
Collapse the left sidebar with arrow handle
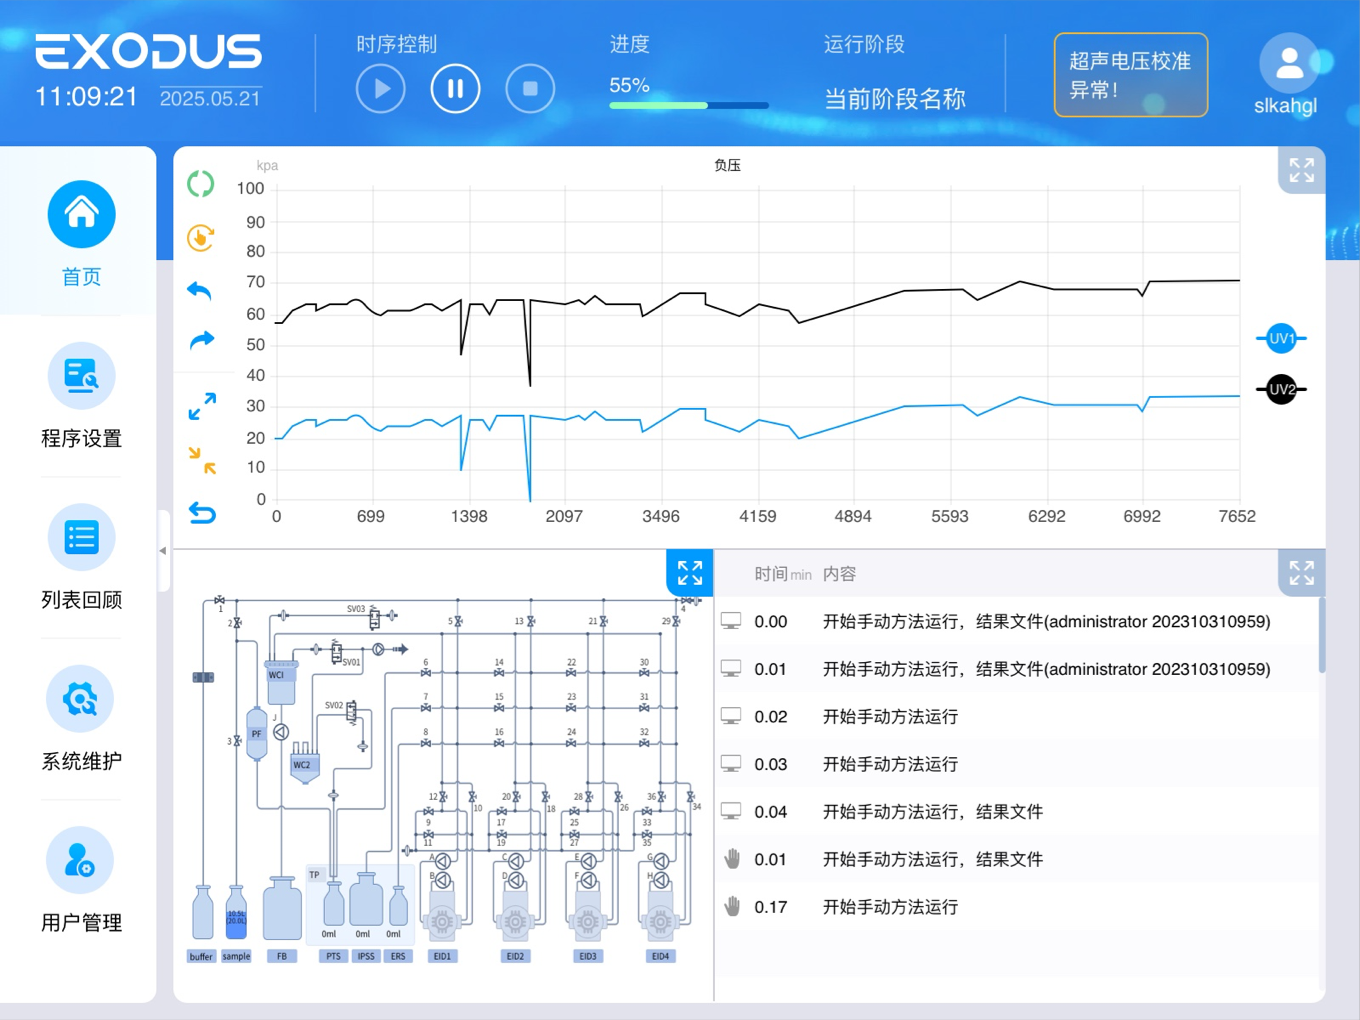tap(163, 550)
